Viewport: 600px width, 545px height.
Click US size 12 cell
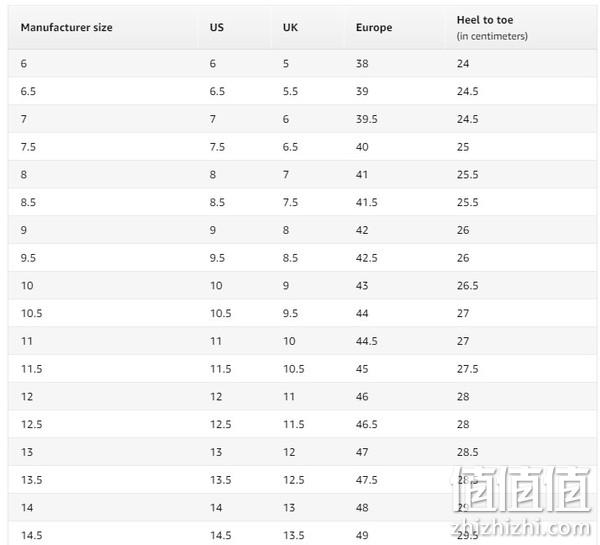[216, 397]
